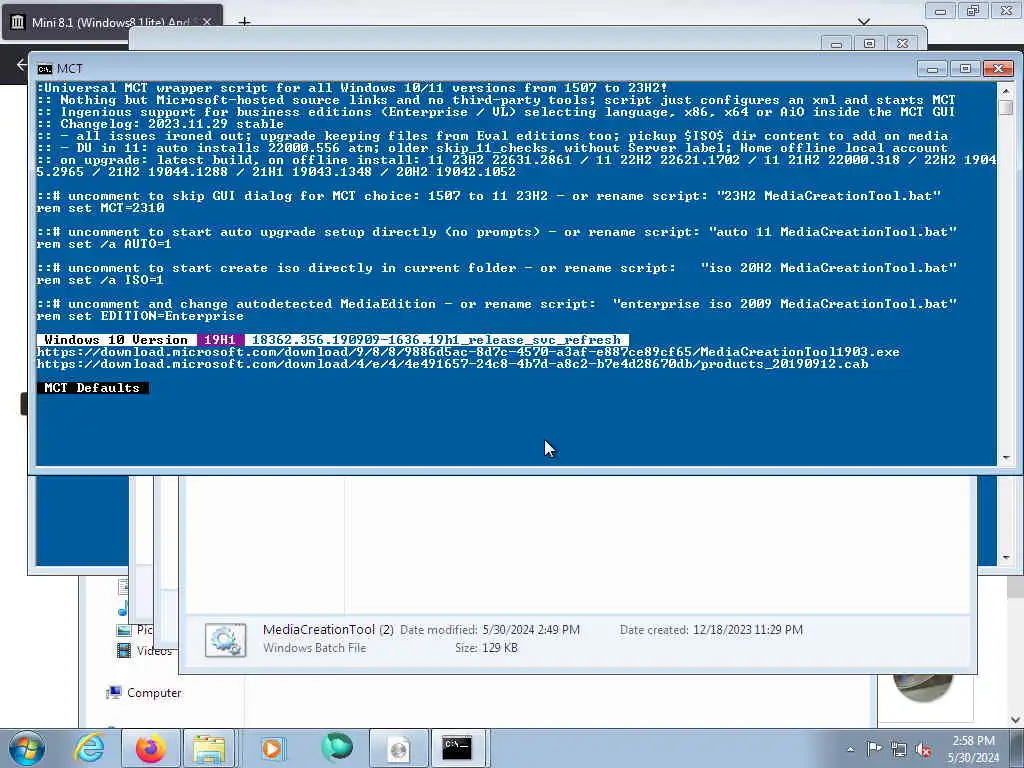Open network tray icon
Viewport: 1024px width, 768px height.
pos(899,750)
